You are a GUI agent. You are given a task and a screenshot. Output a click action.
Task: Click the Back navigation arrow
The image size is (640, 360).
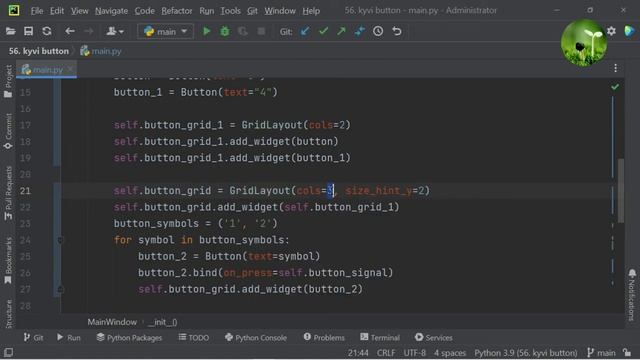coord(70,31)
